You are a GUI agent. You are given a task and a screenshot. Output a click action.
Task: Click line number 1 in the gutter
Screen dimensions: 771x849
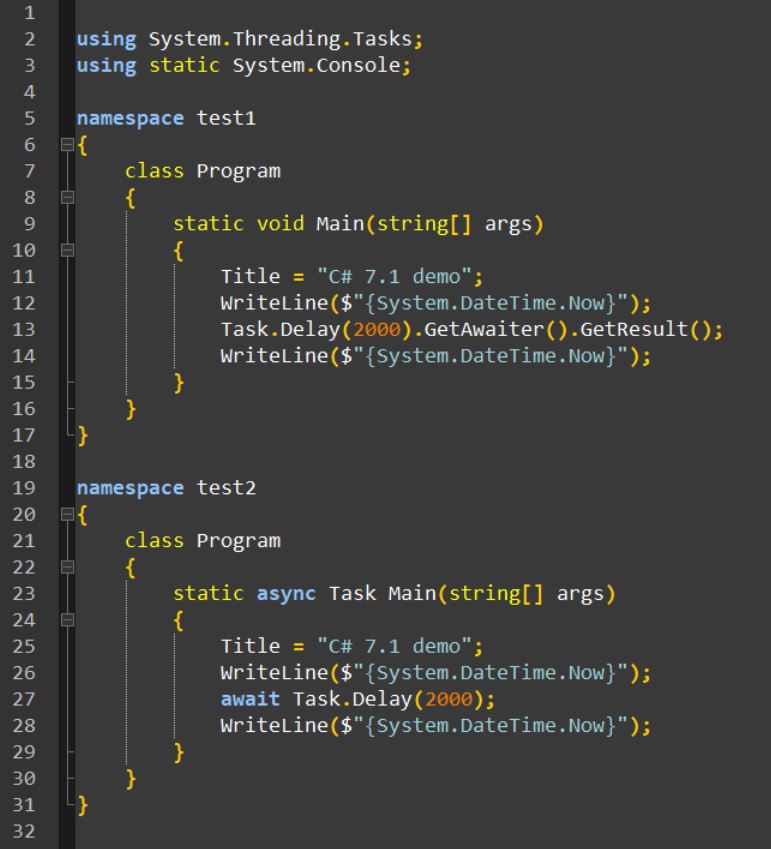pos(30,12)
